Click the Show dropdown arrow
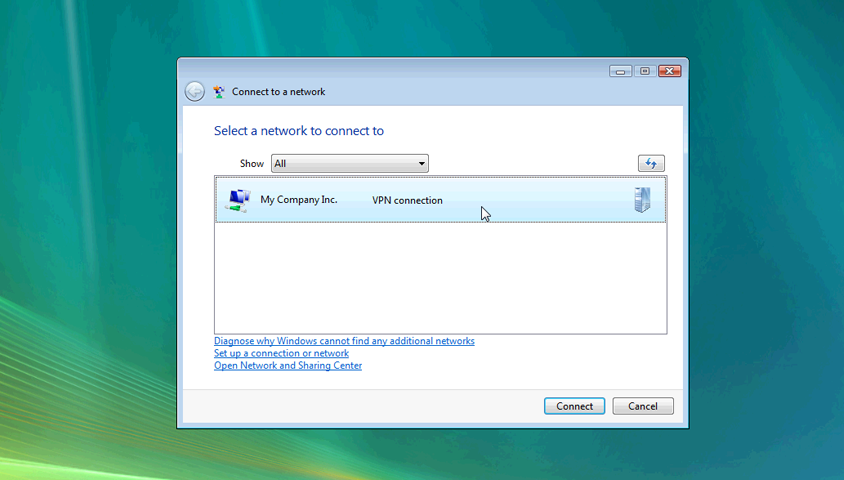Screen dimensions: 844x480 pyautogui.click(x=421, y=163)
